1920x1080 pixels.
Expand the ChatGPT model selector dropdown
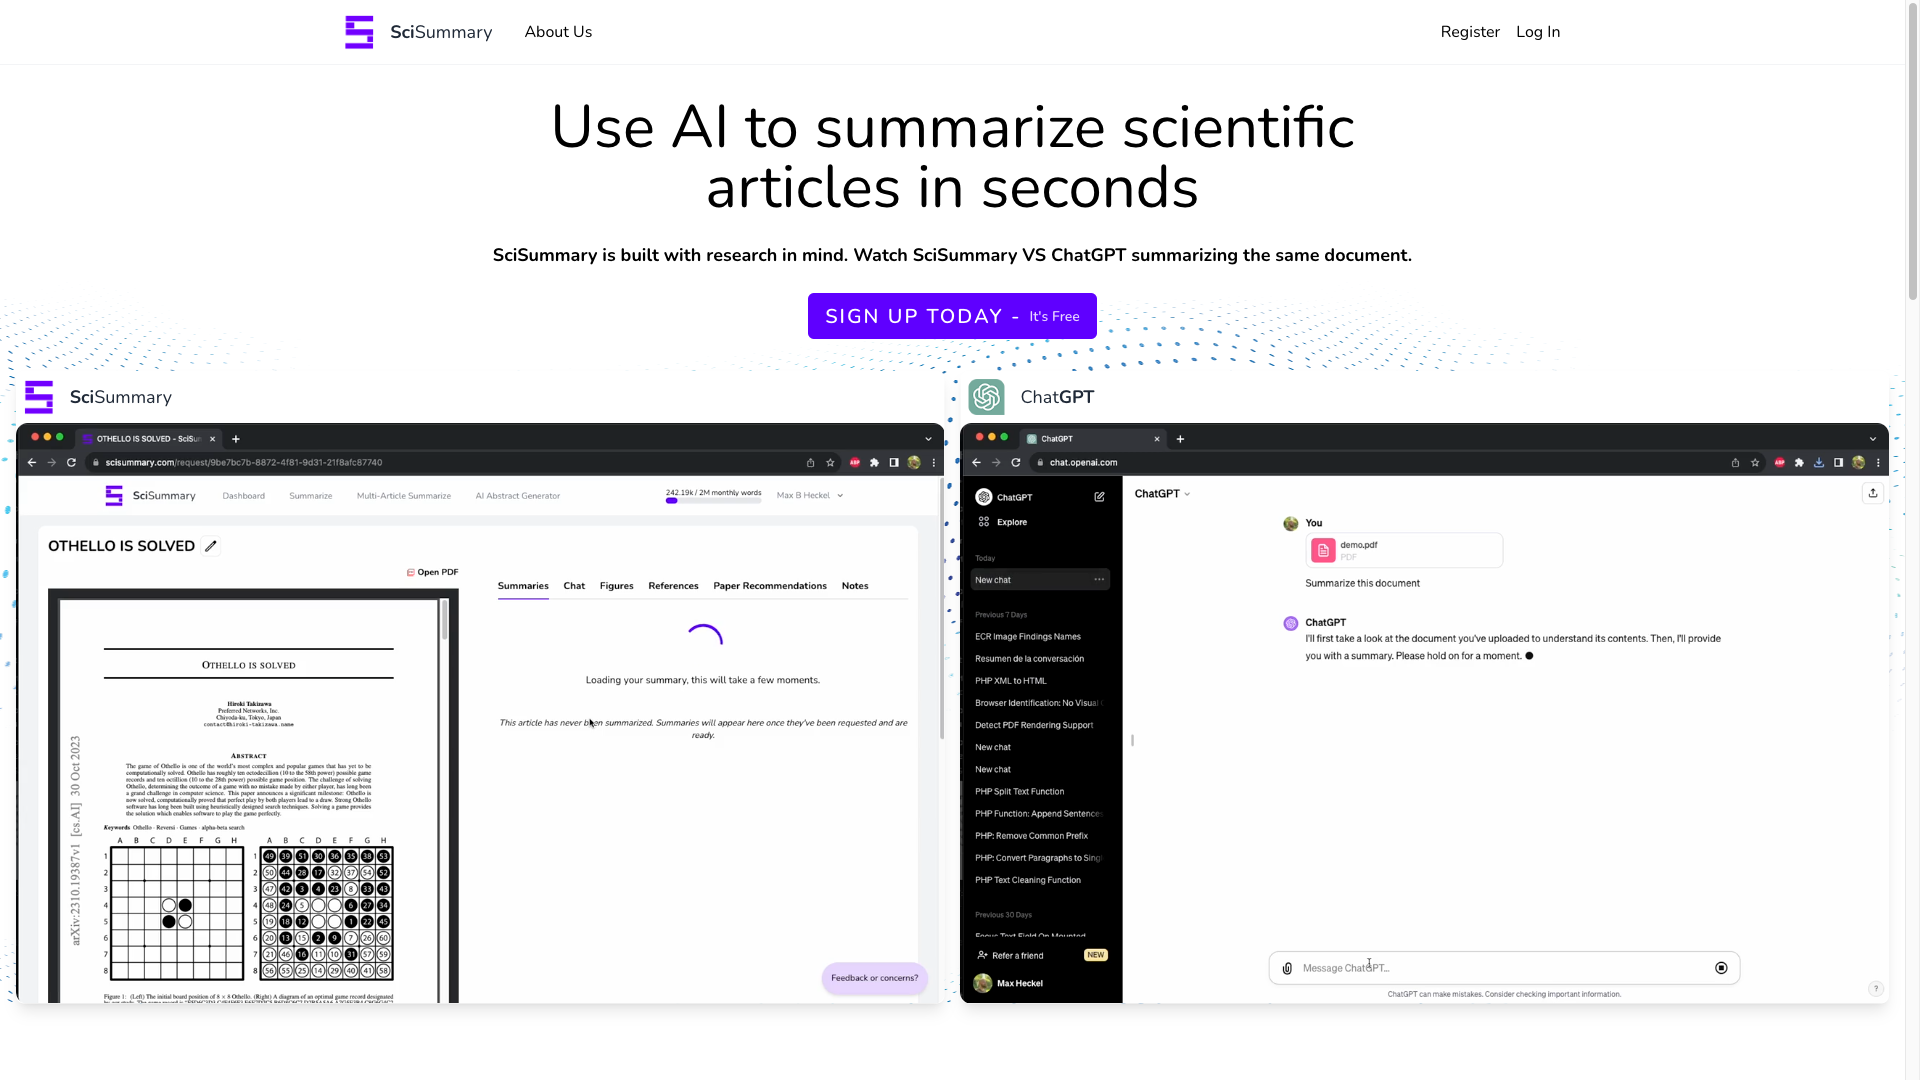[x=1162, y=493]
